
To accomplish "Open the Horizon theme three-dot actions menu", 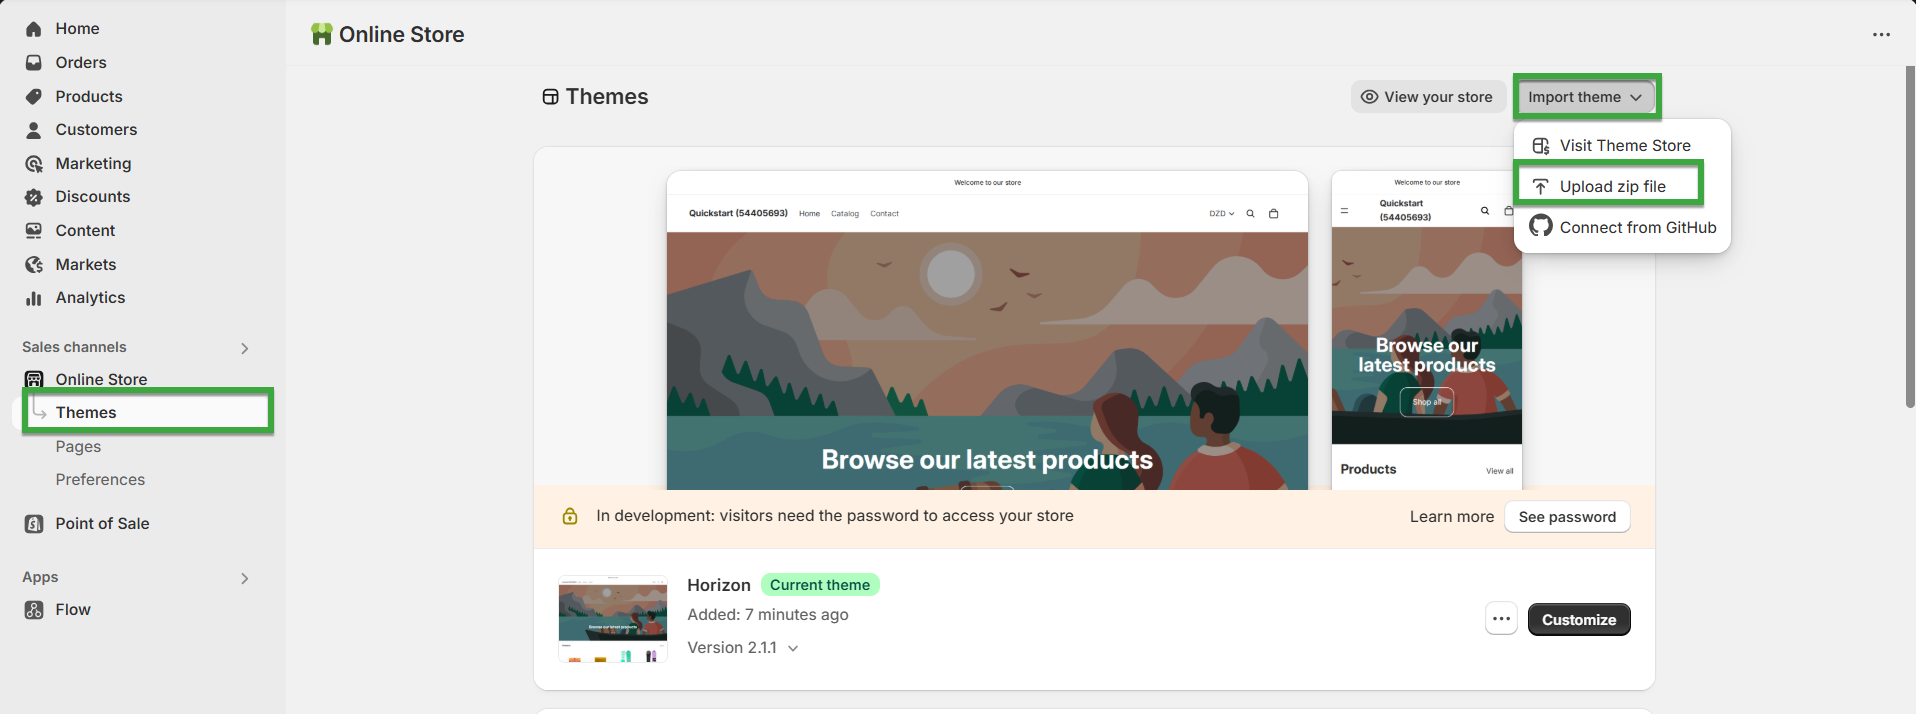I will coord(1501,619).
